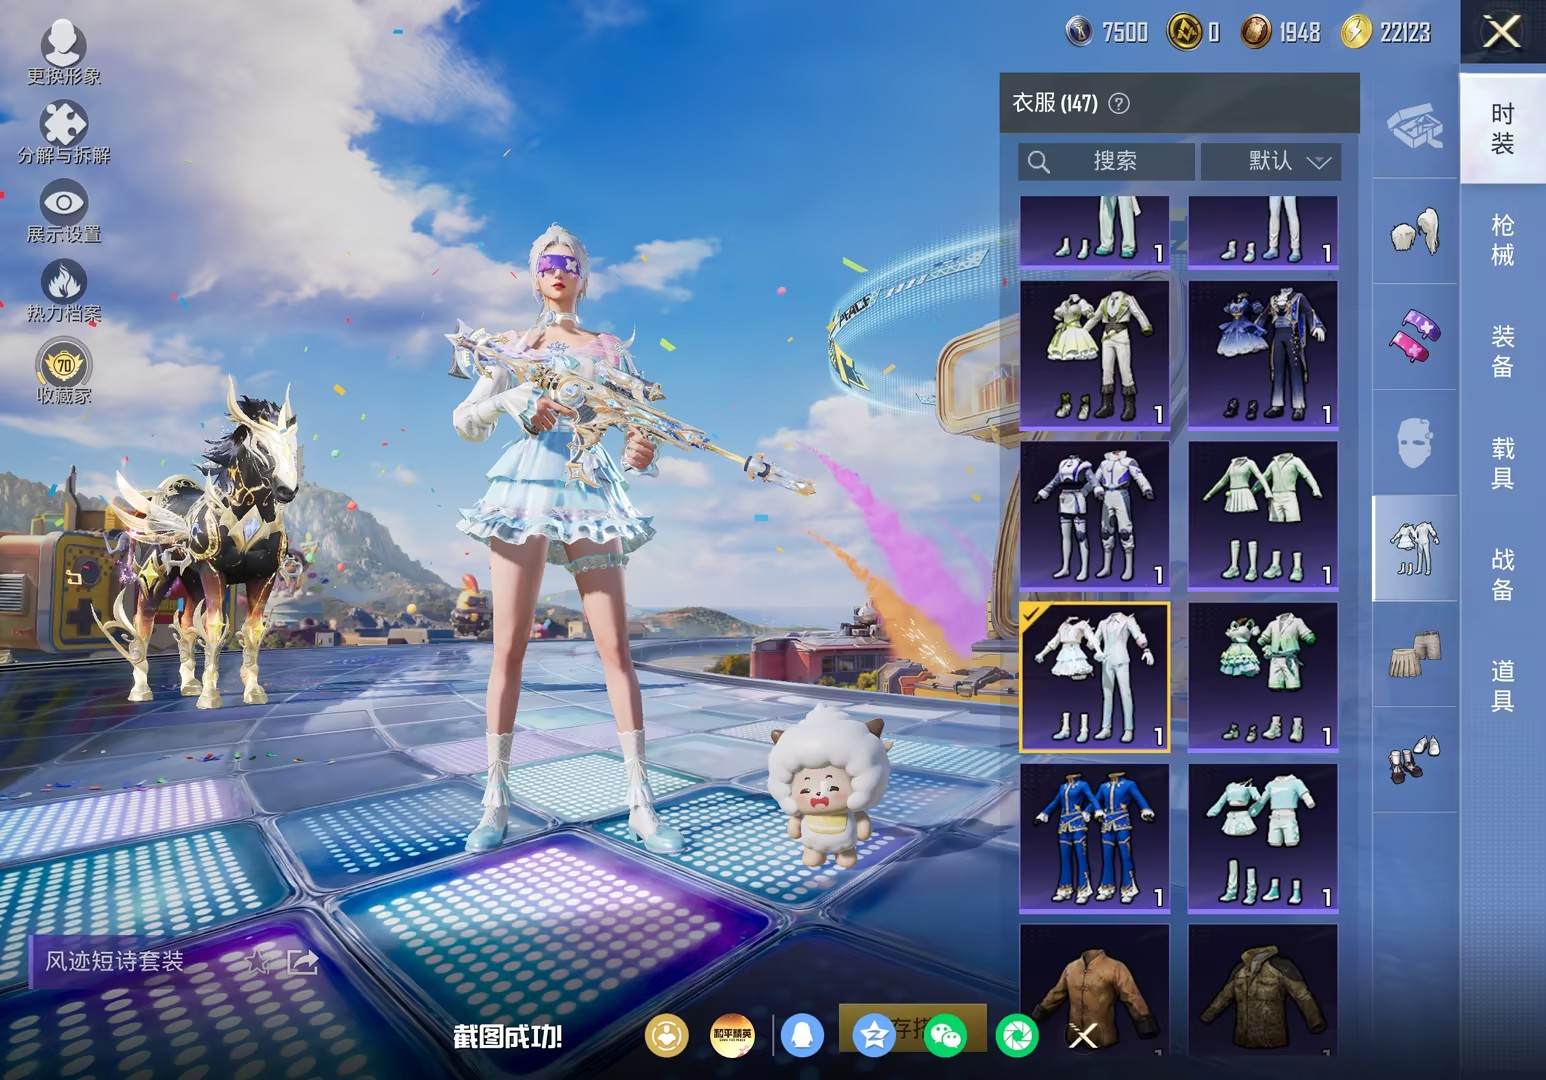Select the hairstyle category icon
1546x1080 pixels.
tap(1415, 232)
